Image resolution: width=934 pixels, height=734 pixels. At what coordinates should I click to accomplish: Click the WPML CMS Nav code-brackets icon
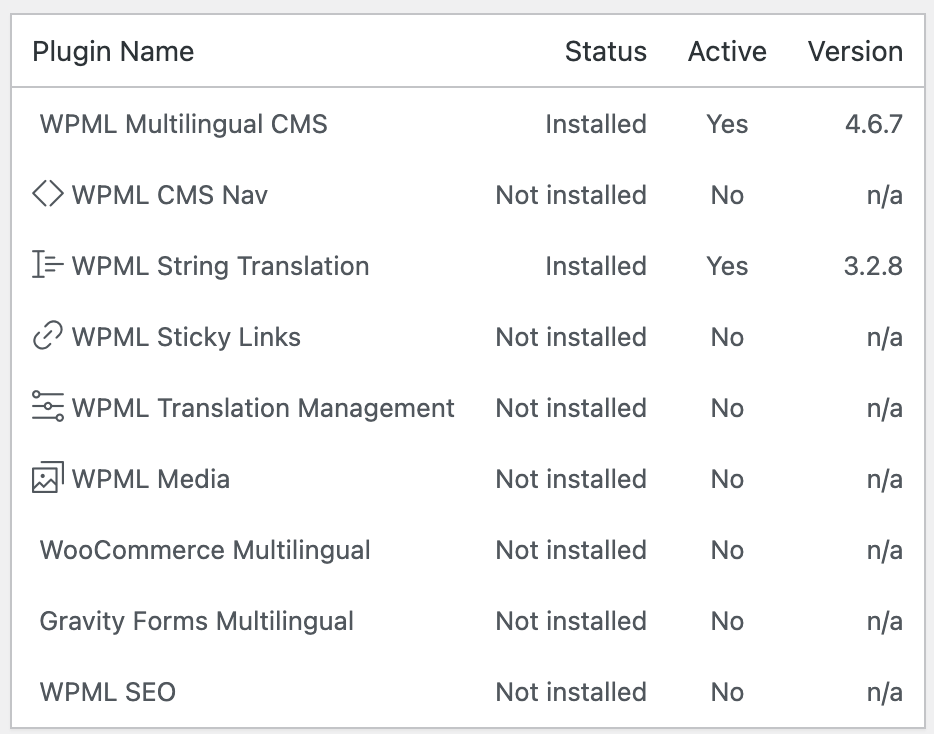[x=48, y=194]
